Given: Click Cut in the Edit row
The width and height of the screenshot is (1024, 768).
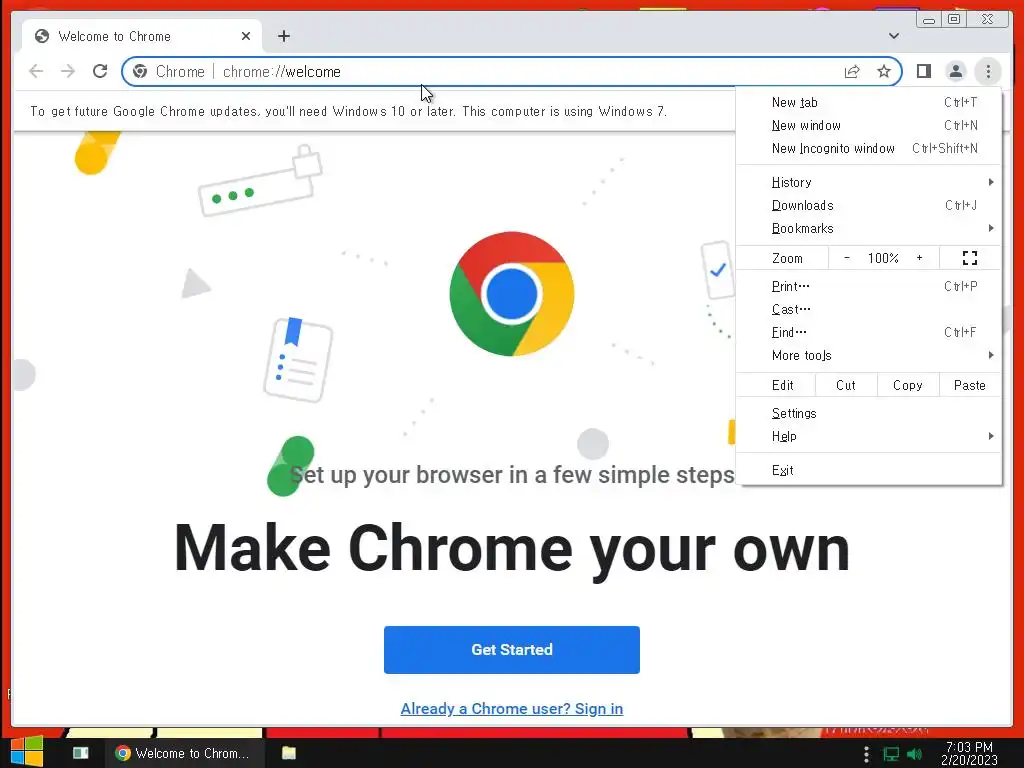Looking at the screenshot, I should pyautogui.click(x=846, y=385).
